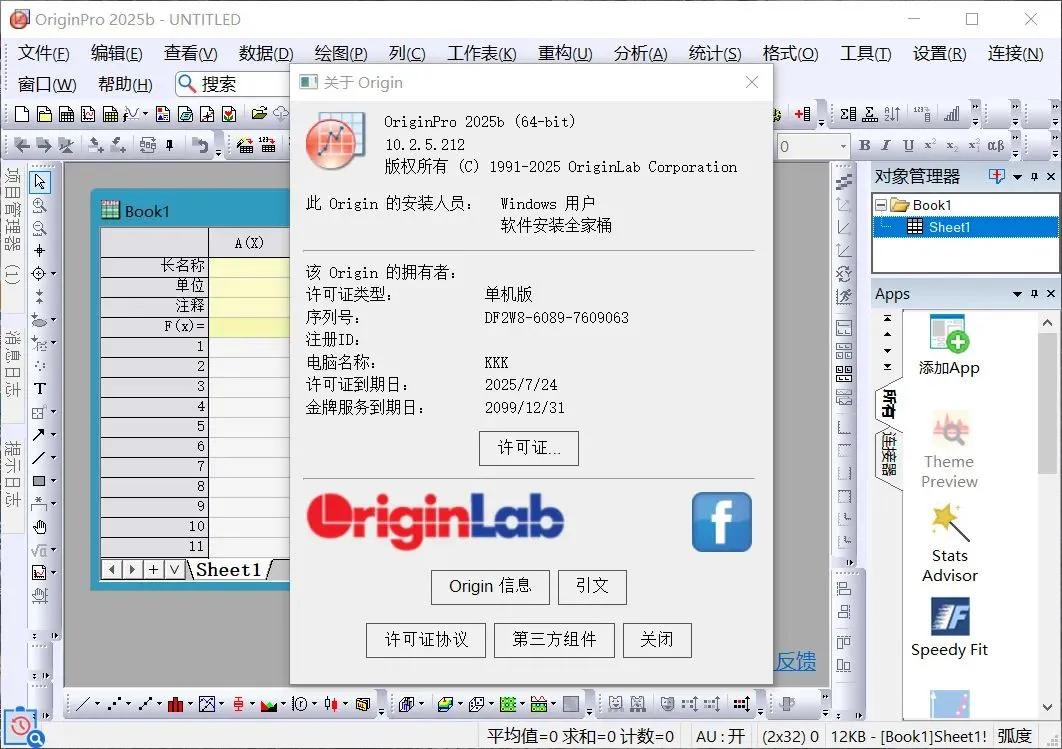Open the 绘图(P) menu
1062x749 pixels.
click(x=341, y=53)
